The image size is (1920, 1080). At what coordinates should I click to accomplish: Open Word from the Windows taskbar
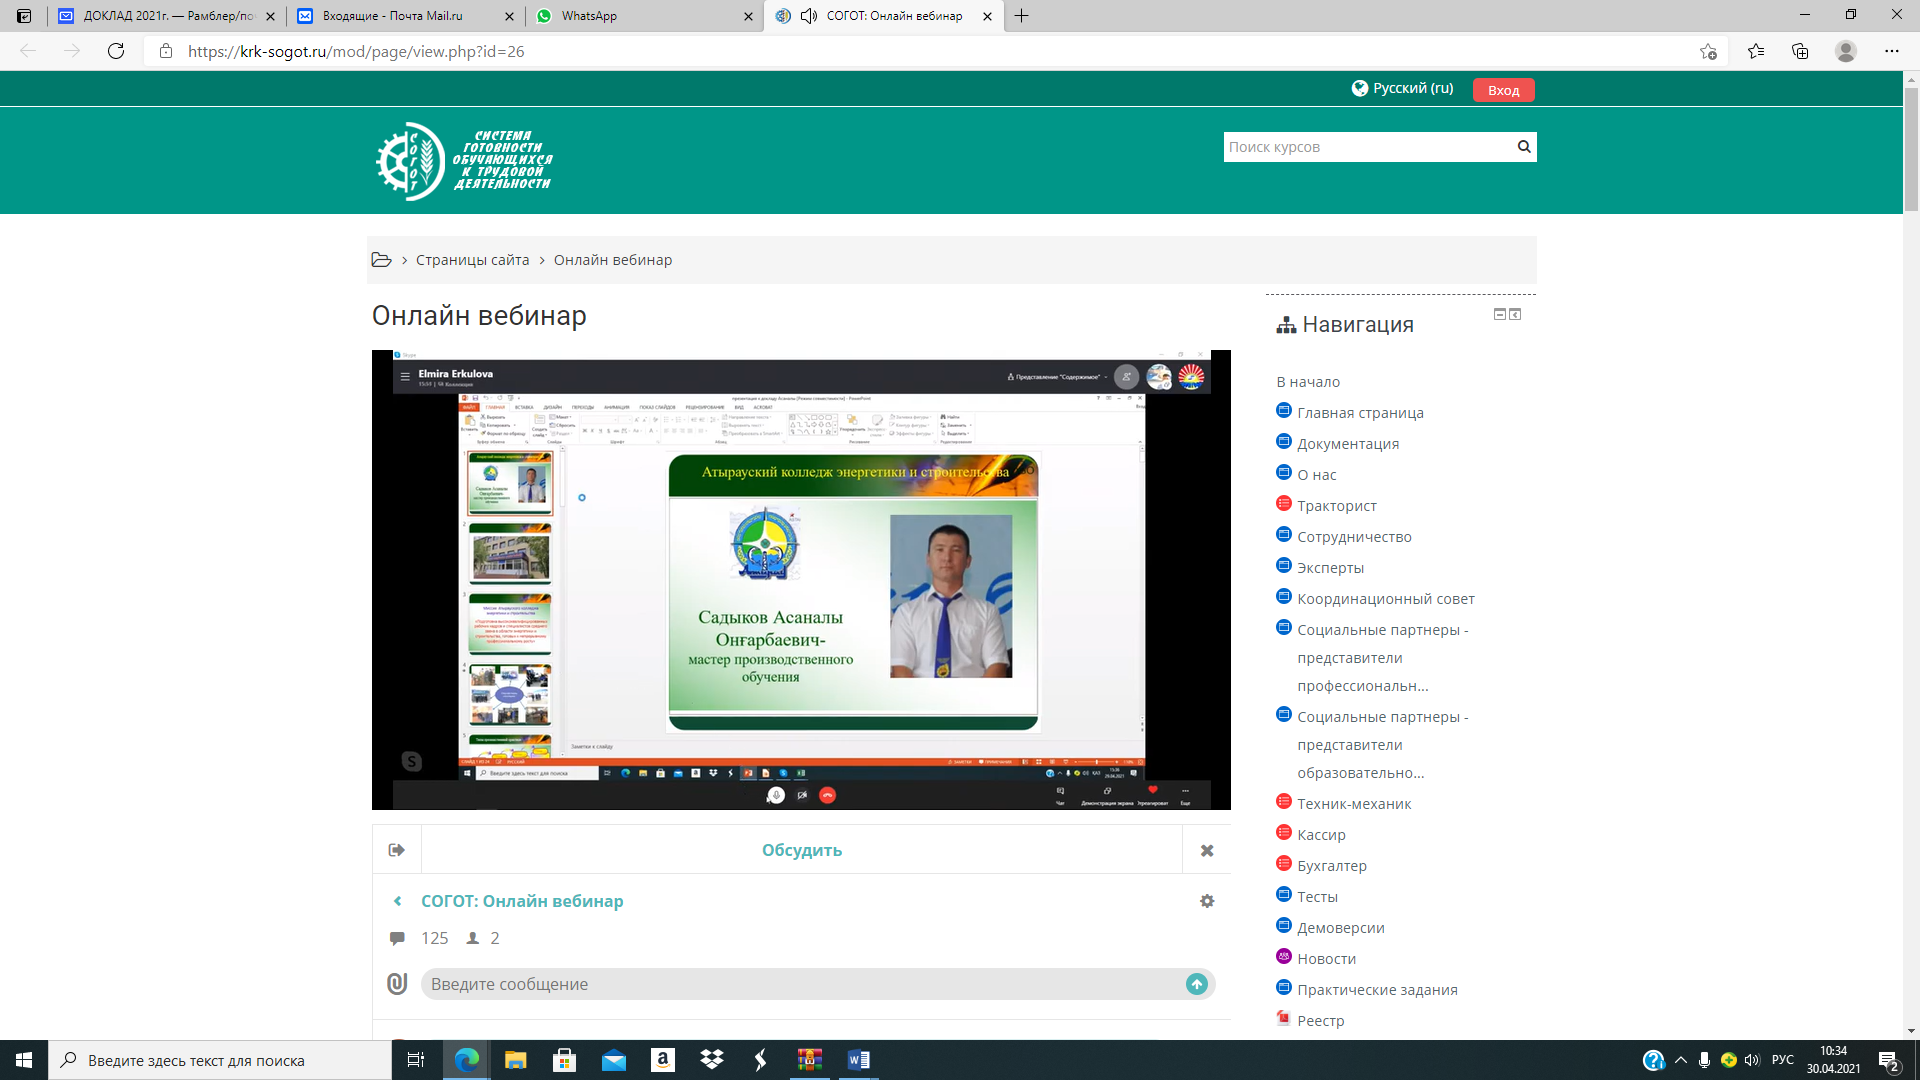tap(858, 1060)
